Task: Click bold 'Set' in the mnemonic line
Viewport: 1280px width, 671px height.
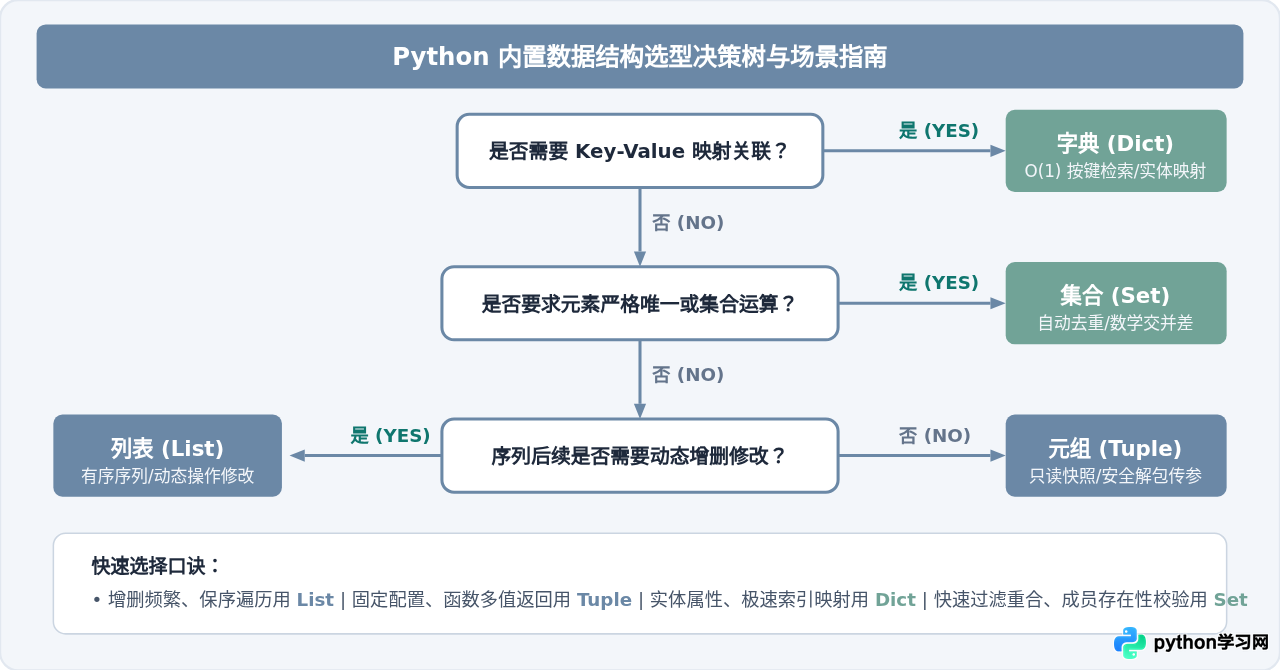Action: click(1231, 600)
